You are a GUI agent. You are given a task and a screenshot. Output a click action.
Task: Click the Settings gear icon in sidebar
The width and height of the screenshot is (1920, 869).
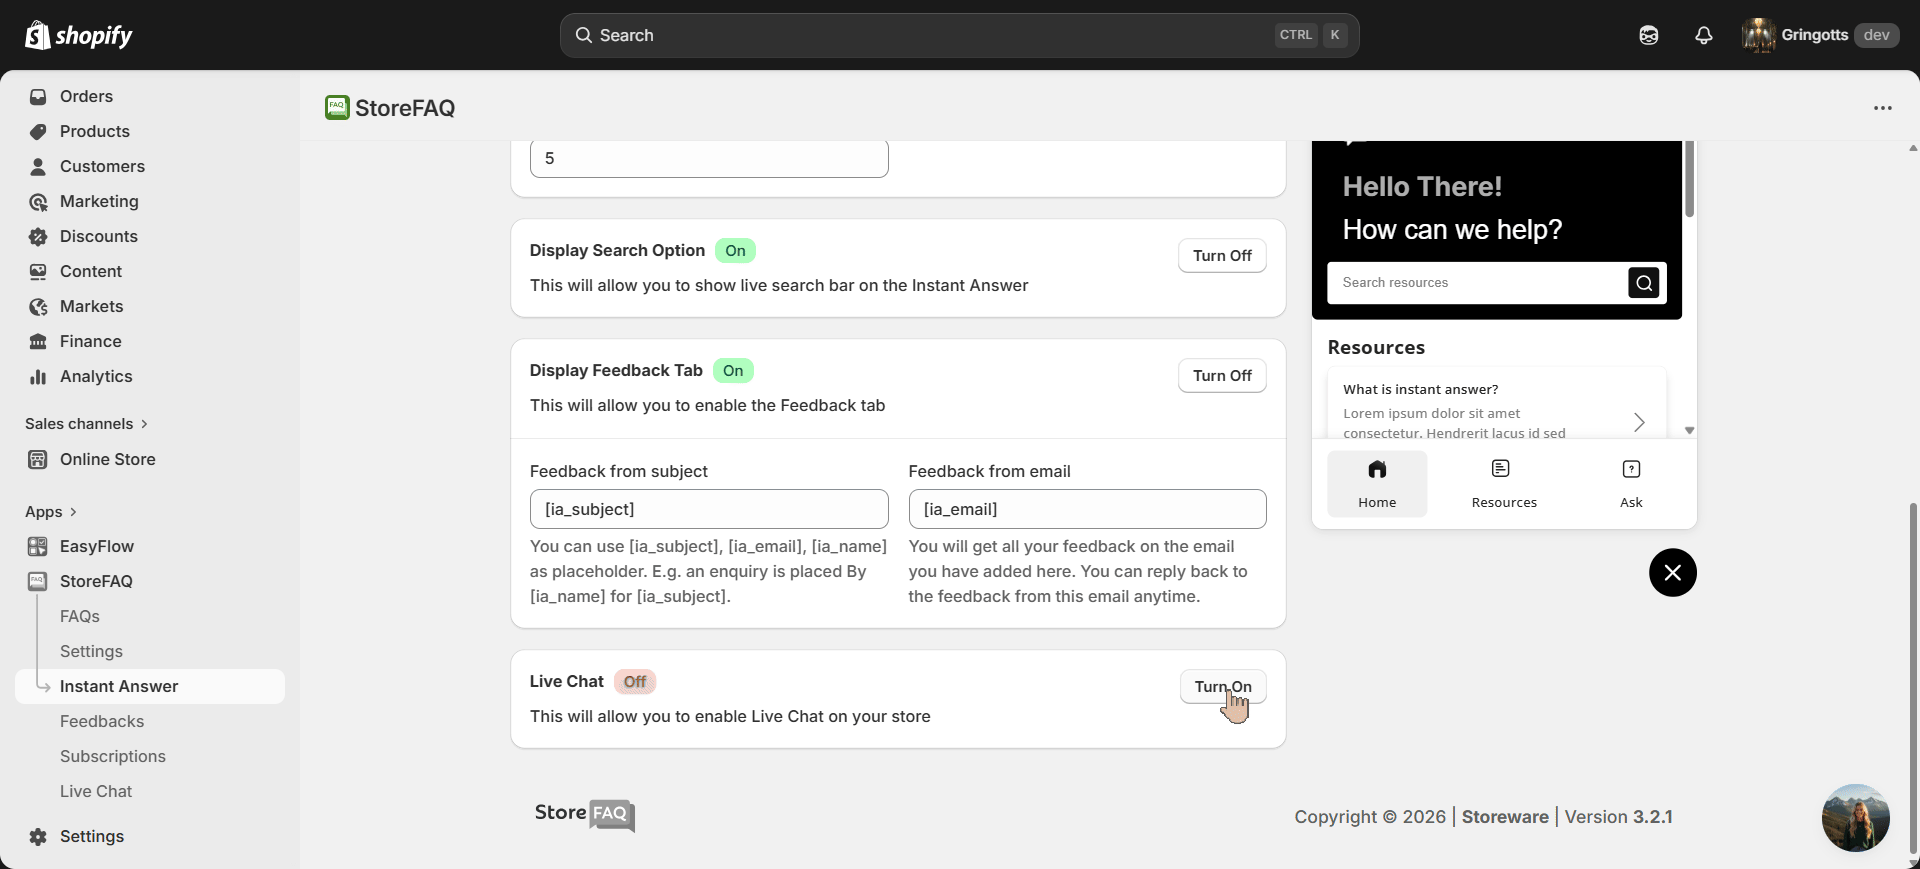pos(38,837)
